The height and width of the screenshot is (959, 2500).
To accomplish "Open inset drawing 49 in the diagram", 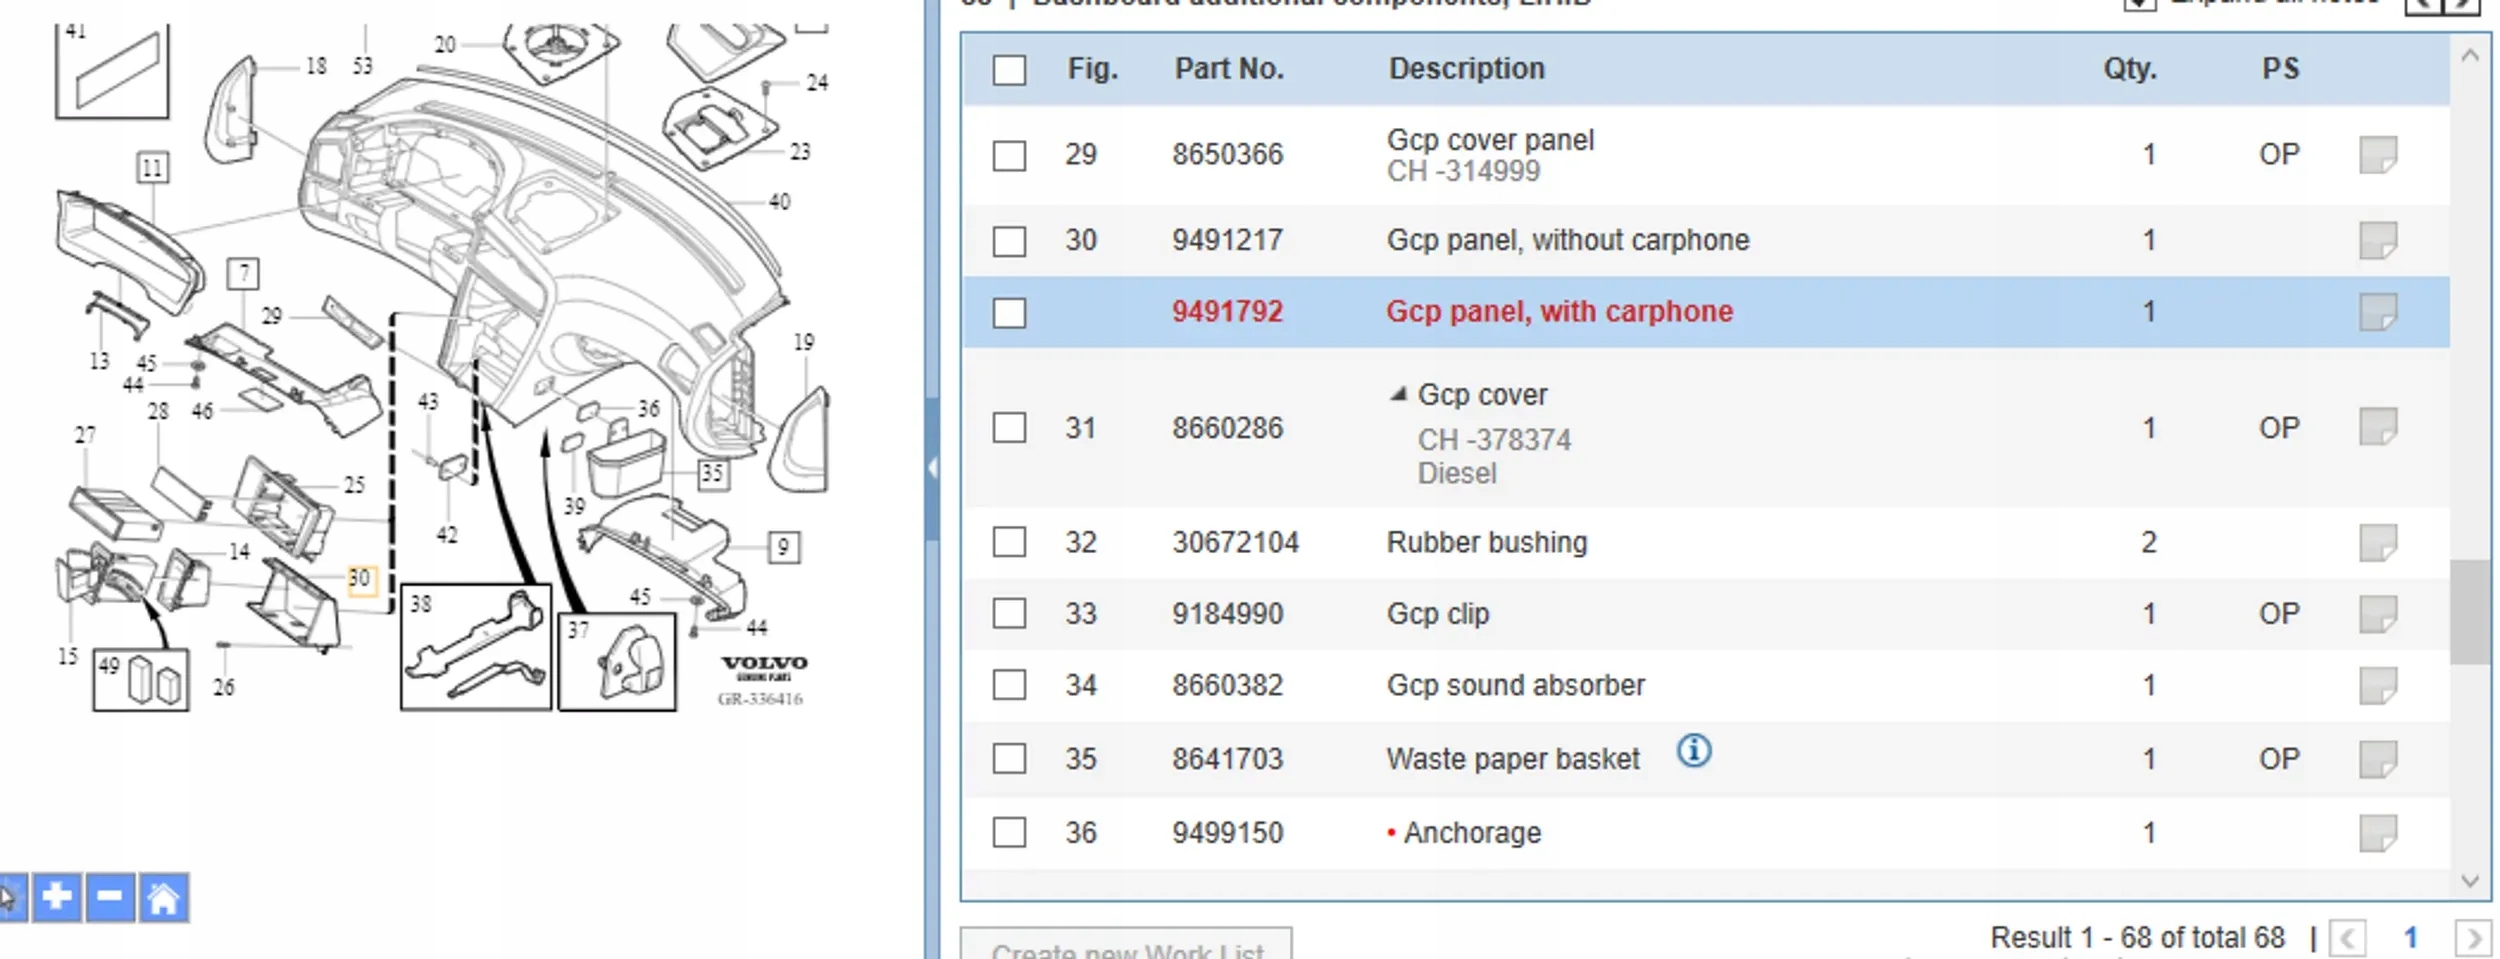I will coord(141,680).
